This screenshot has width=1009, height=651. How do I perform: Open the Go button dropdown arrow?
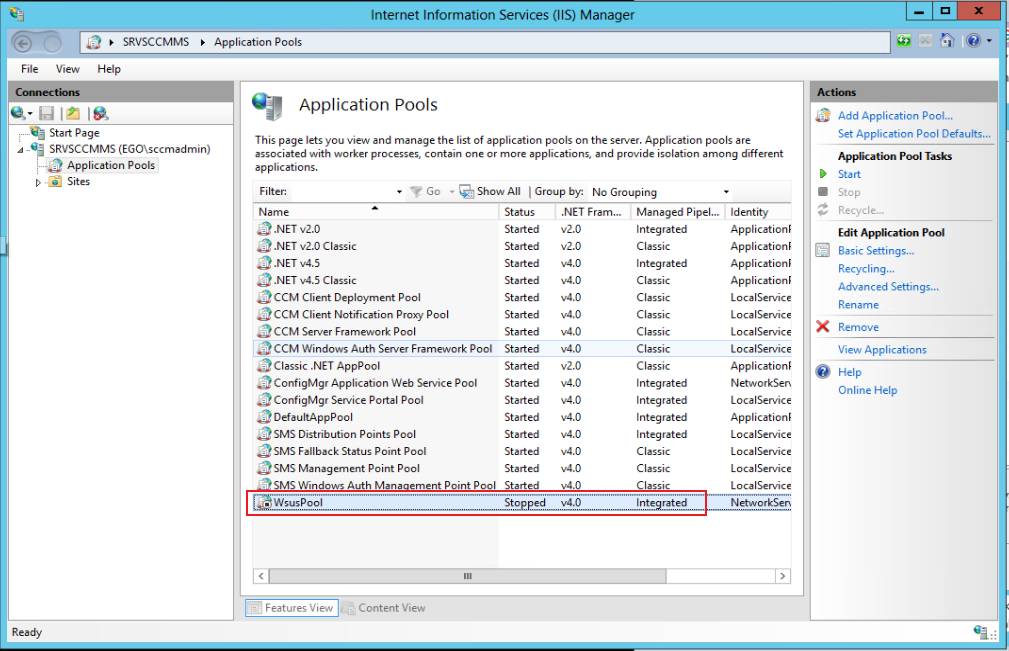[452, 192]
